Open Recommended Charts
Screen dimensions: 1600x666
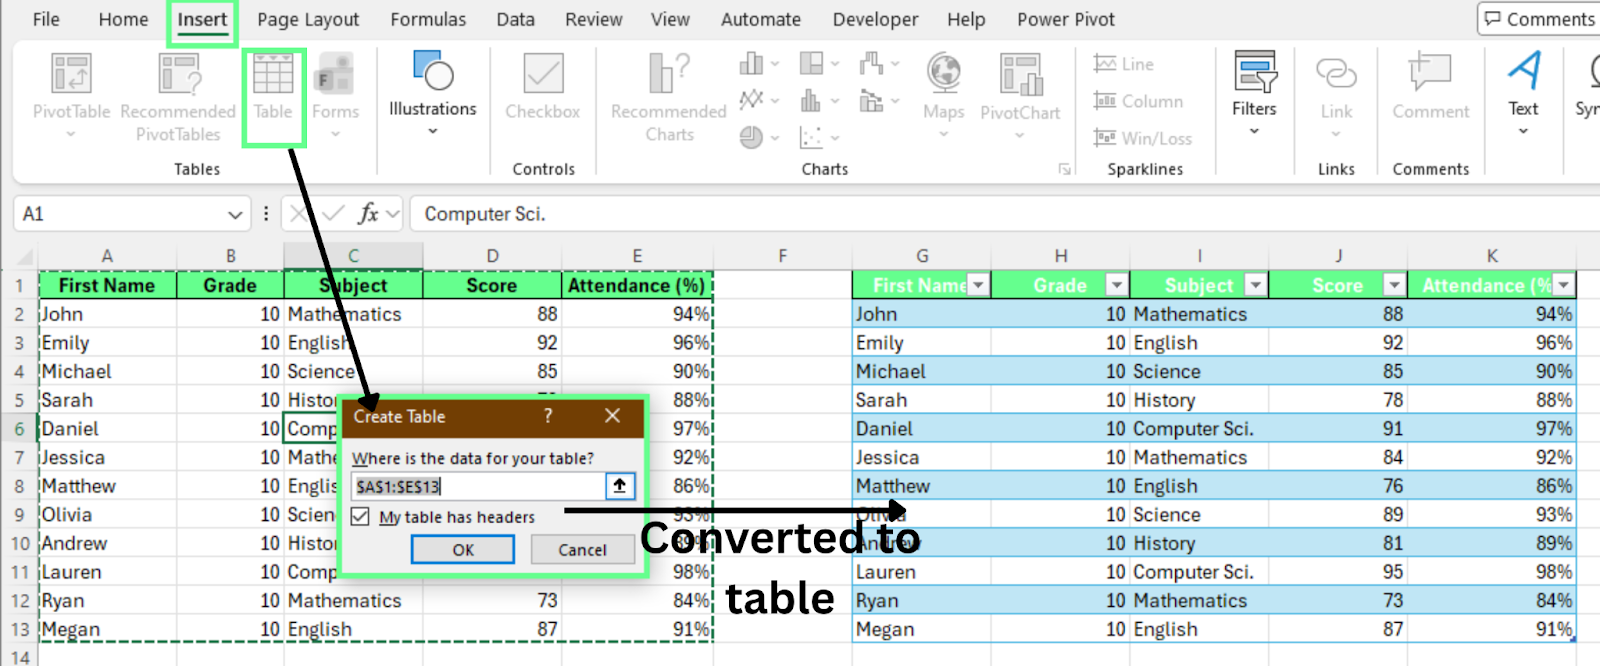point(669,97)
